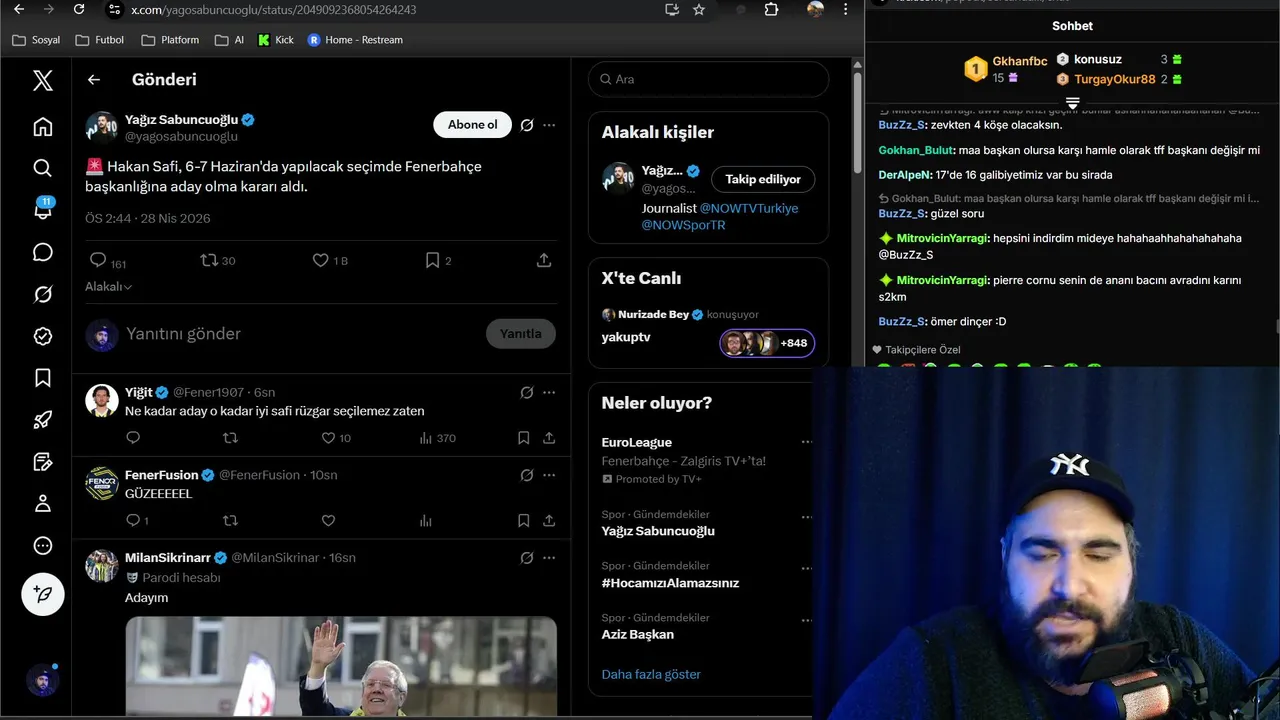Open More circle icon in sidebar
The height and width of the screenshot is (720, 1280).
tap(43, 546)
